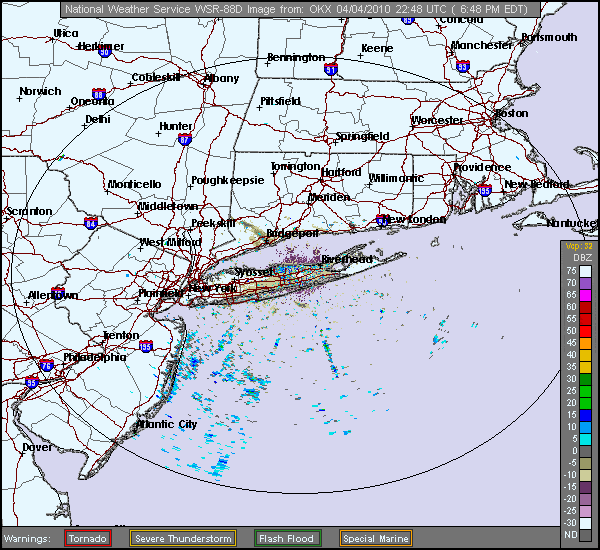Click the Interstate shield beside New London
Viewport: 600px width, 550px height.
(382, 220)
